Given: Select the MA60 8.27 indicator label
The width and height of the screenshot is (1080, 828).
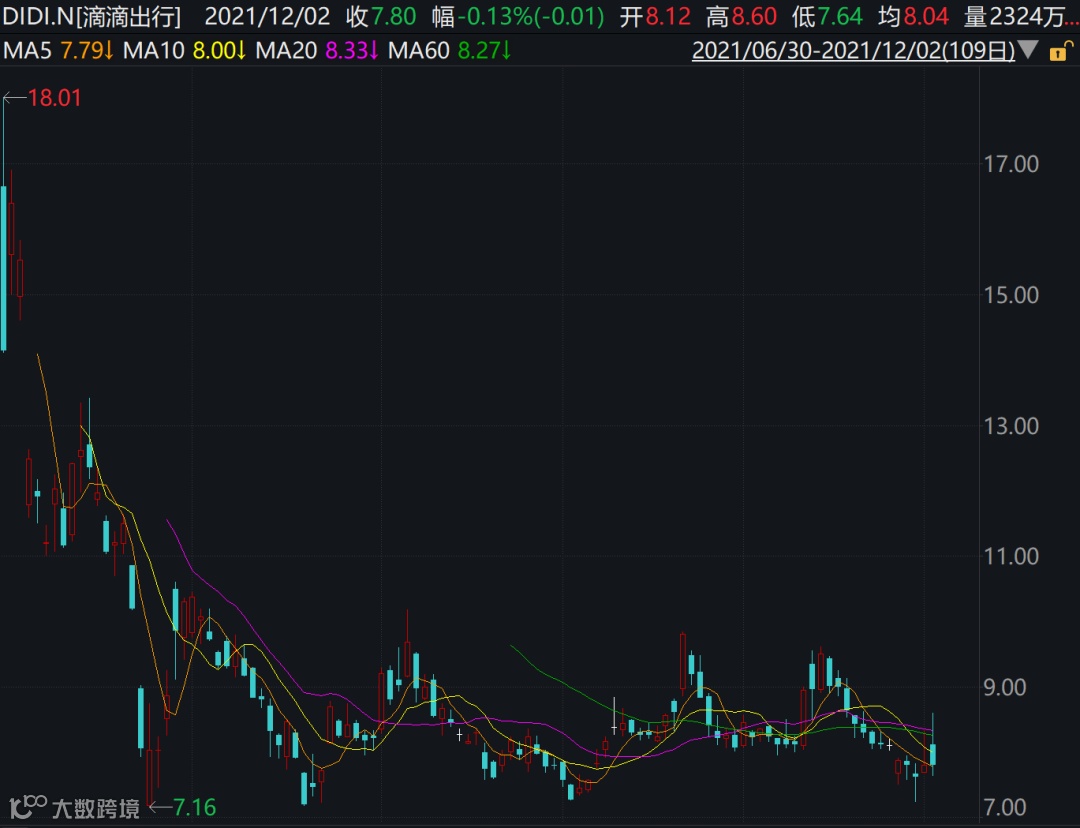Looking at the screenshot, I should coord(449,51).
